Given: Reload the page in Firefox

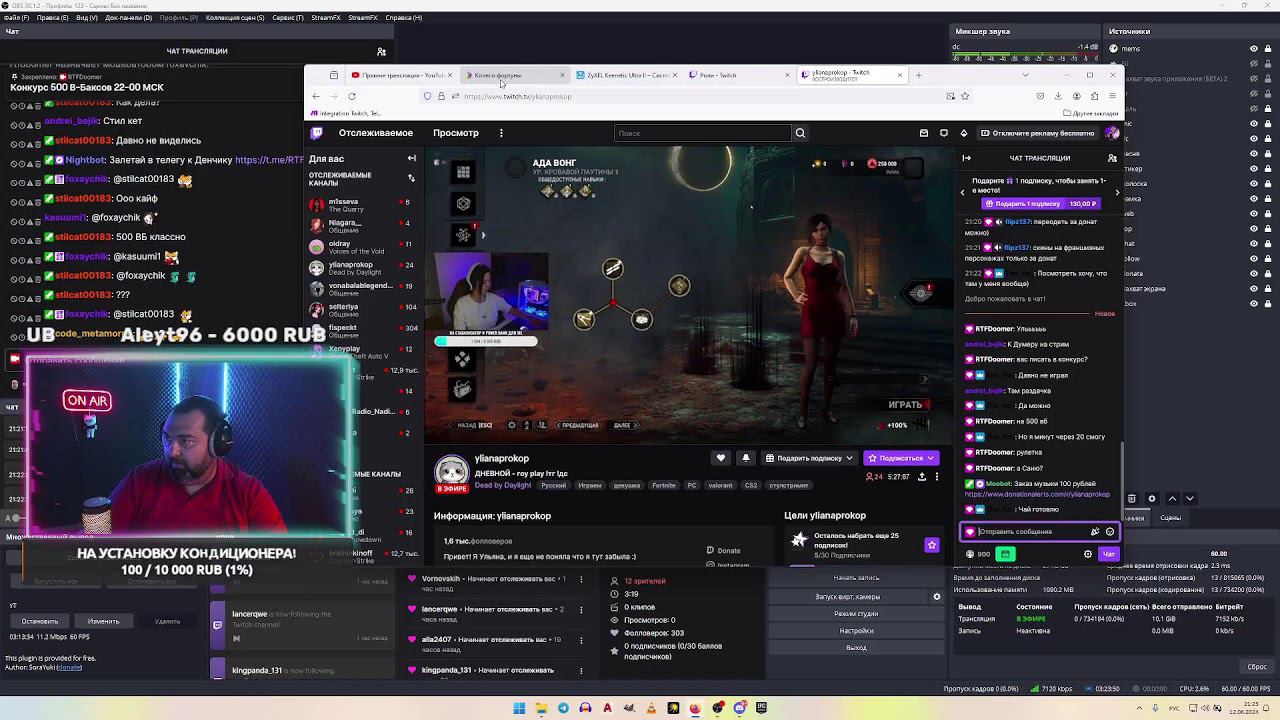Looking at the screenshot, I should [x=352, y=96].
